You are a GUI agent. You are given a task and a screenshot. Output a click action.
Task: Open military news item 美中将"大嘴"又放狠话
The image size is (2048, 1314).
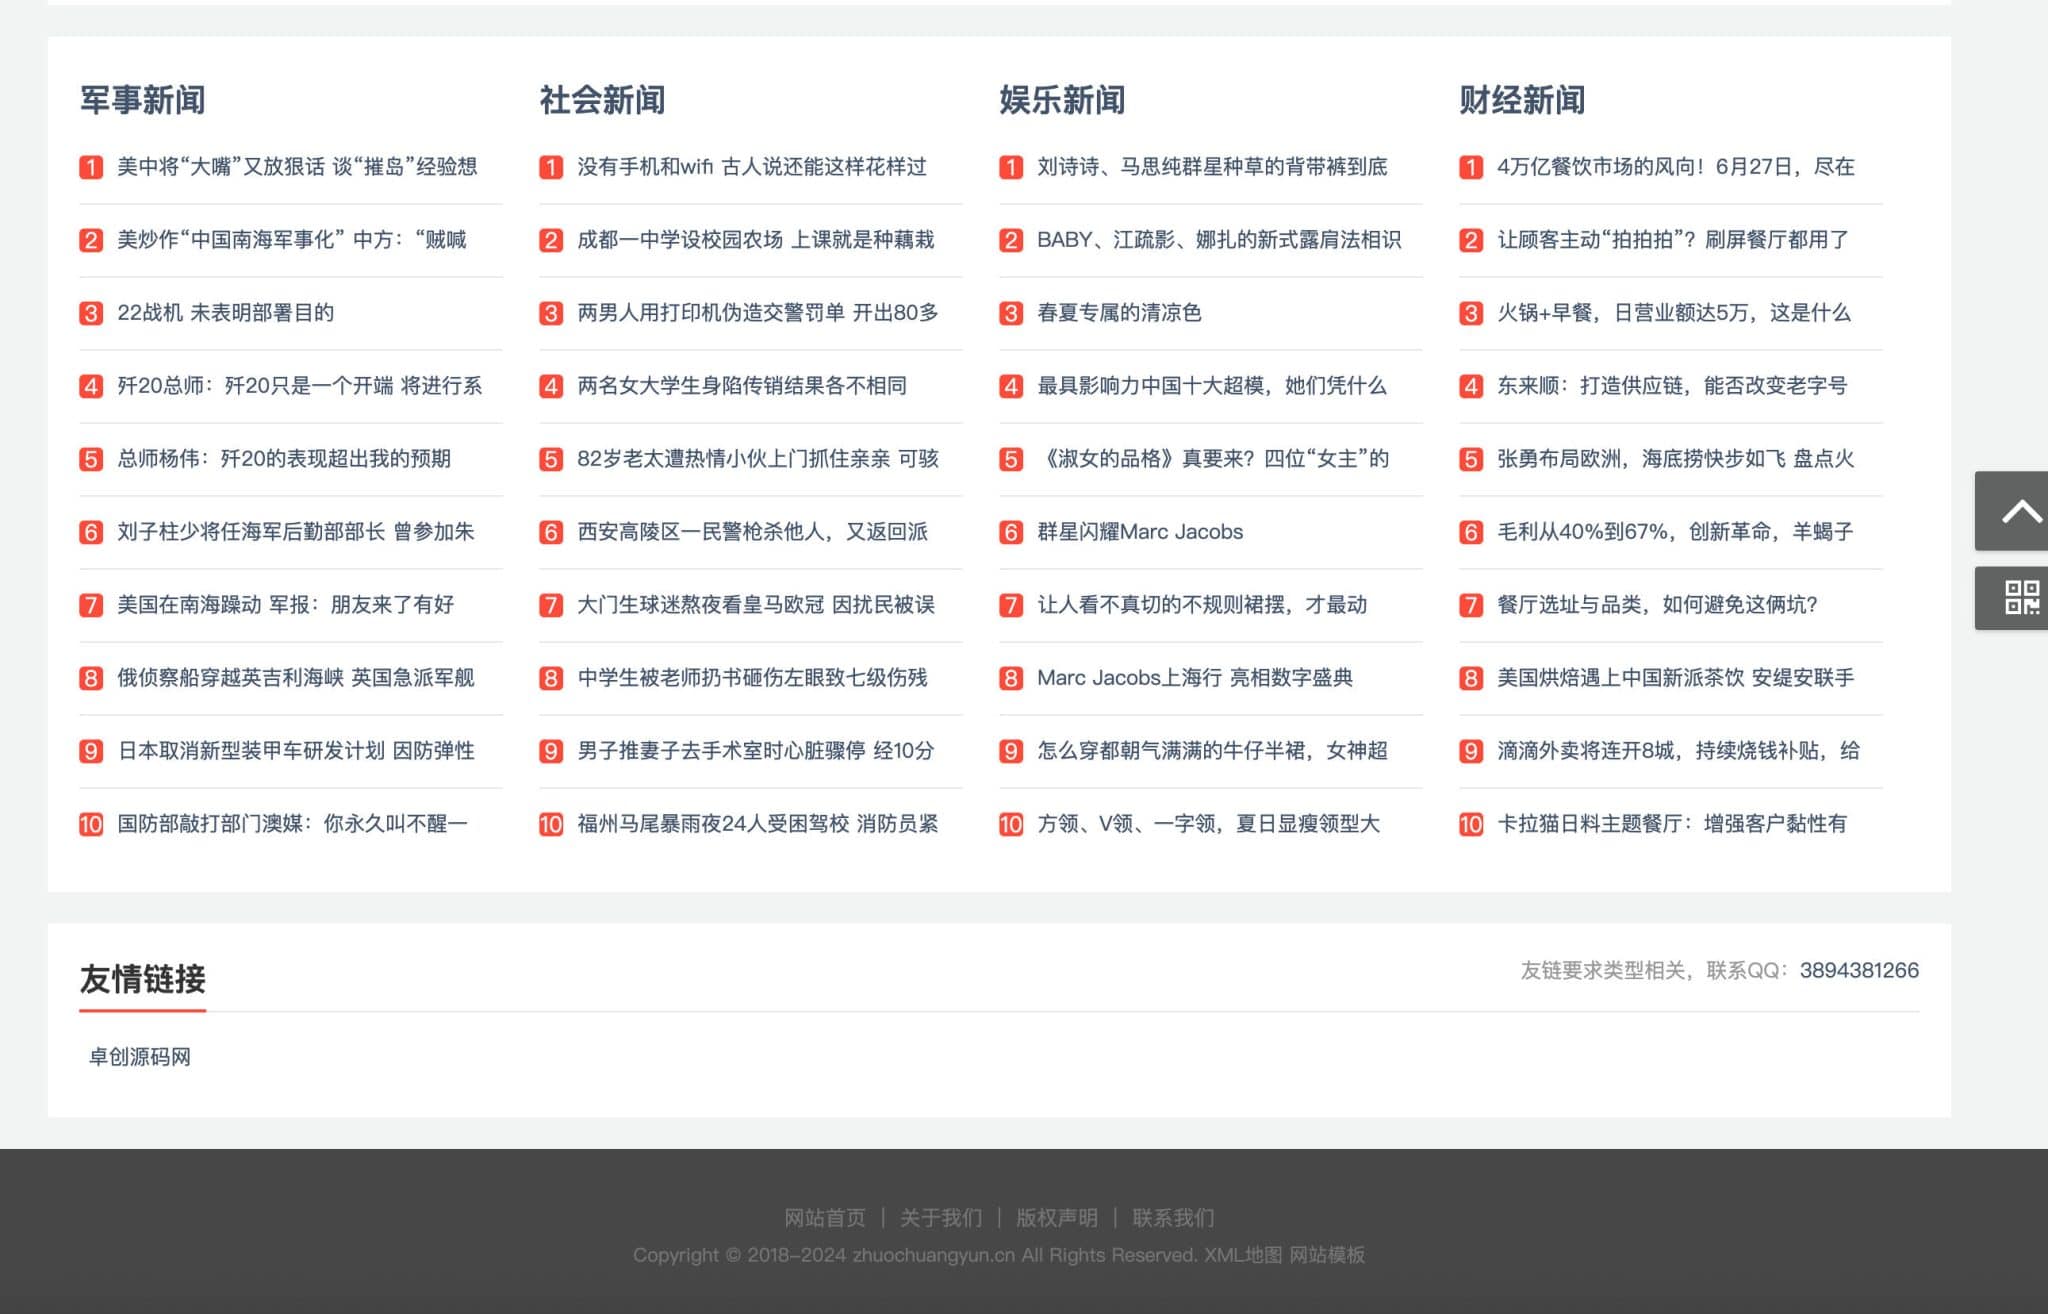click(x=297, y=167)
